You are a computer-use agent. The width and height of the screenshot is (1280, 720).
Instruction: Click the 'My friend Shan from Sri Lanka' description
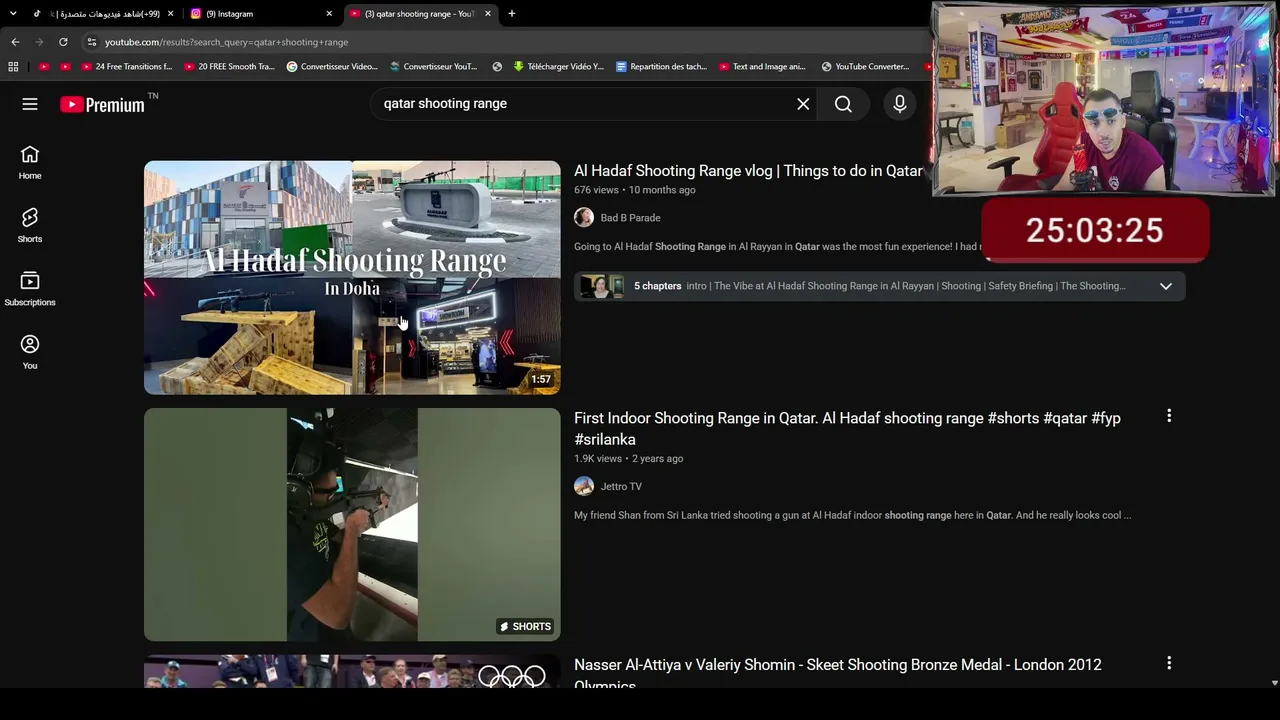click(852, 516)
